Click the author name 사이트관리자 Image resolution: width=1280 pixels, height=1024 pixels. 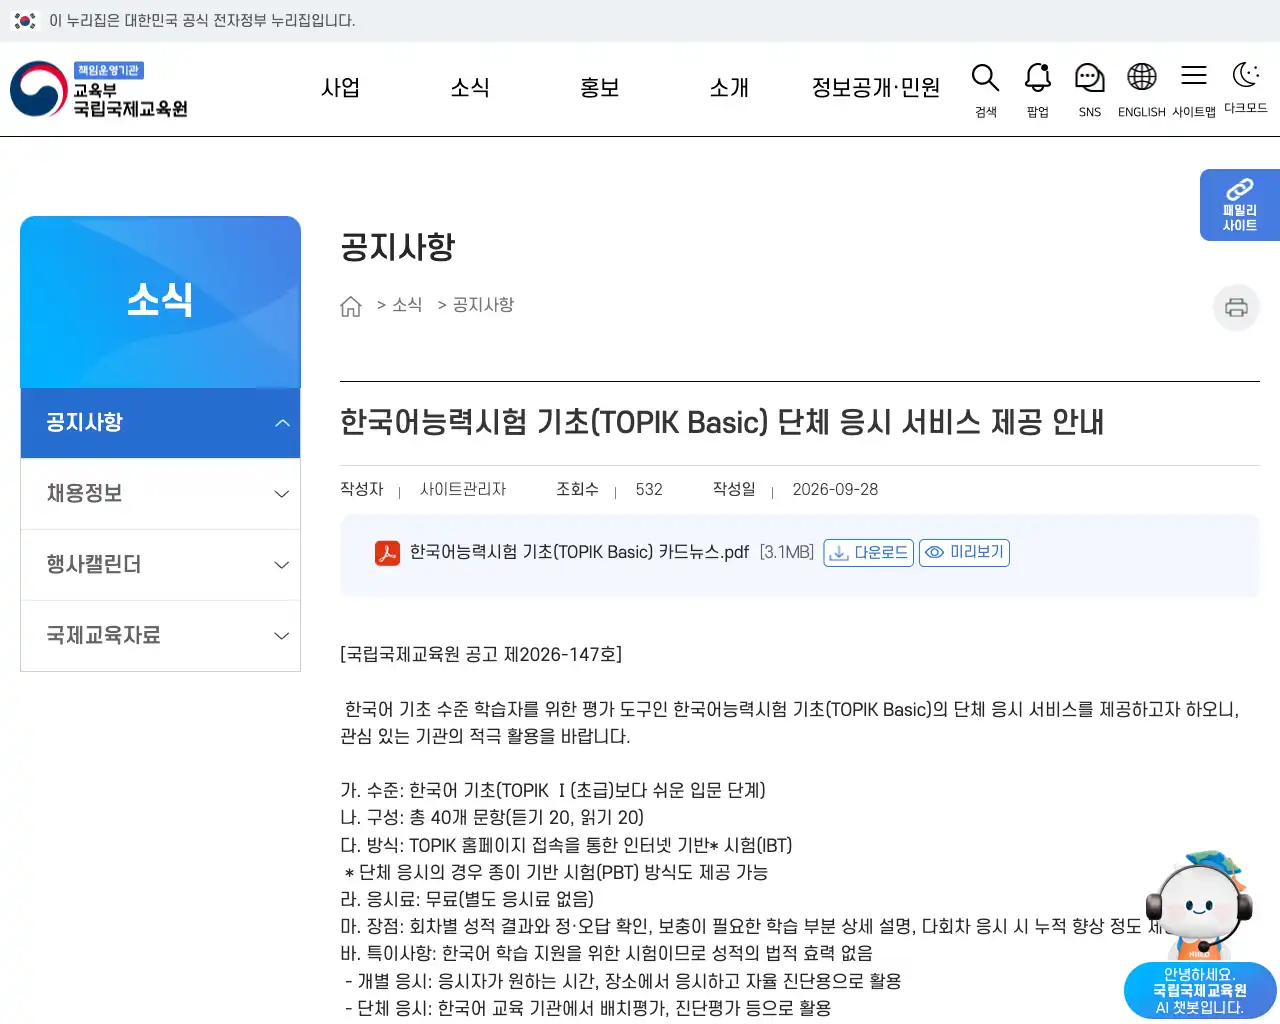click(463, 490)
